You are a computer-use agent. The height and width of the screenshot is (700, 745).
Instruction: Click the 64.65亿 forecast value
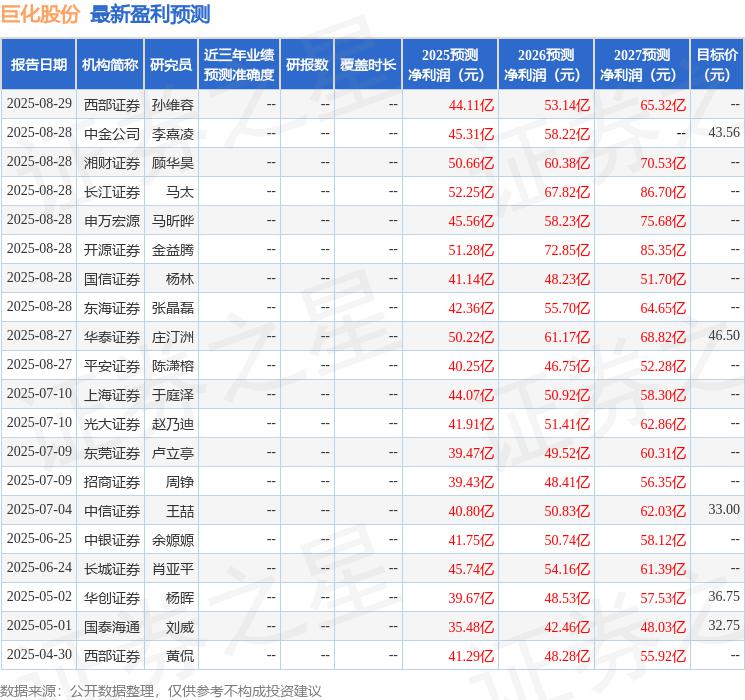[x=663, y=308]
